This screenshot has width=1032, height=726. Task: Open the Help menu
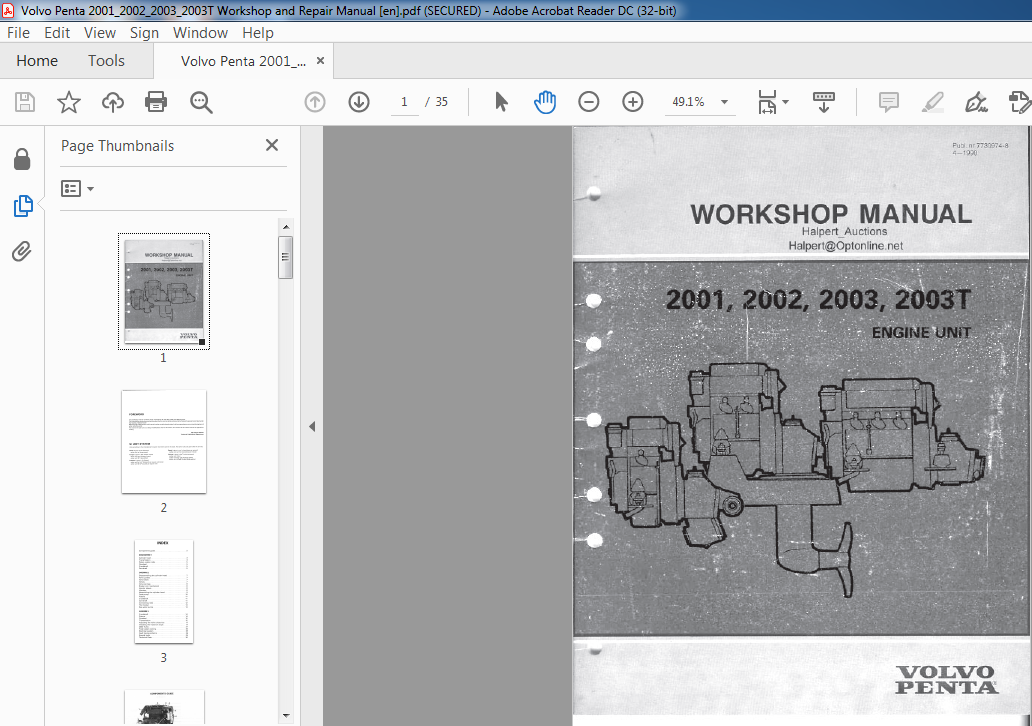pyautogui.click(x=257, y=32)
